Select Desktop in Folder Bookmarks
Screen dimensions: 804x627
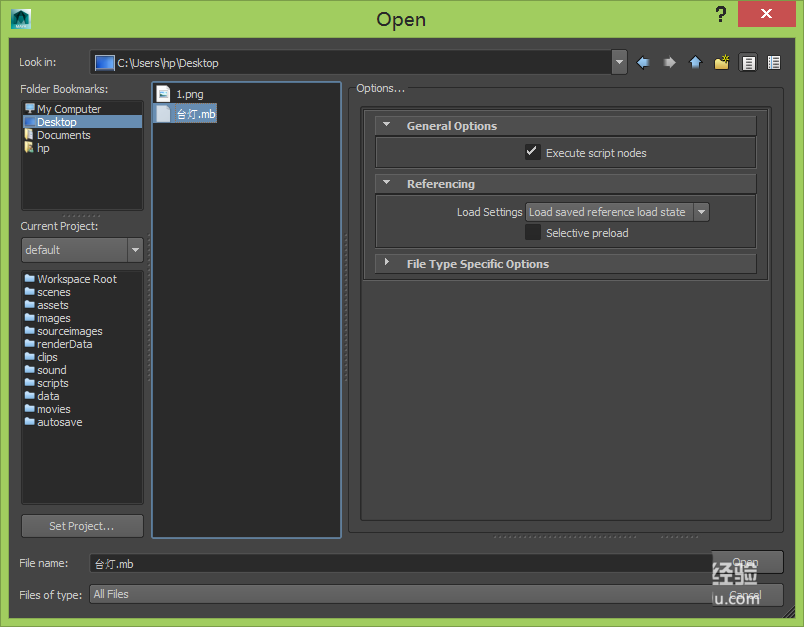(82, 122)
